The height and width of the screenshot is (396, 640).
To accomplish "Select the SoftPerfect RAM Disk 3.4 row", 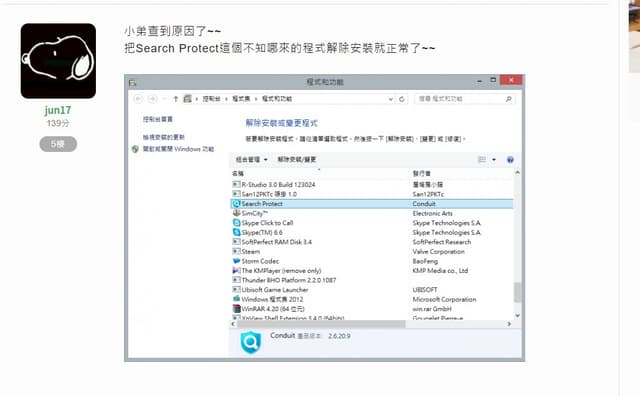I will pyautogui.click(x=372, y=242).
